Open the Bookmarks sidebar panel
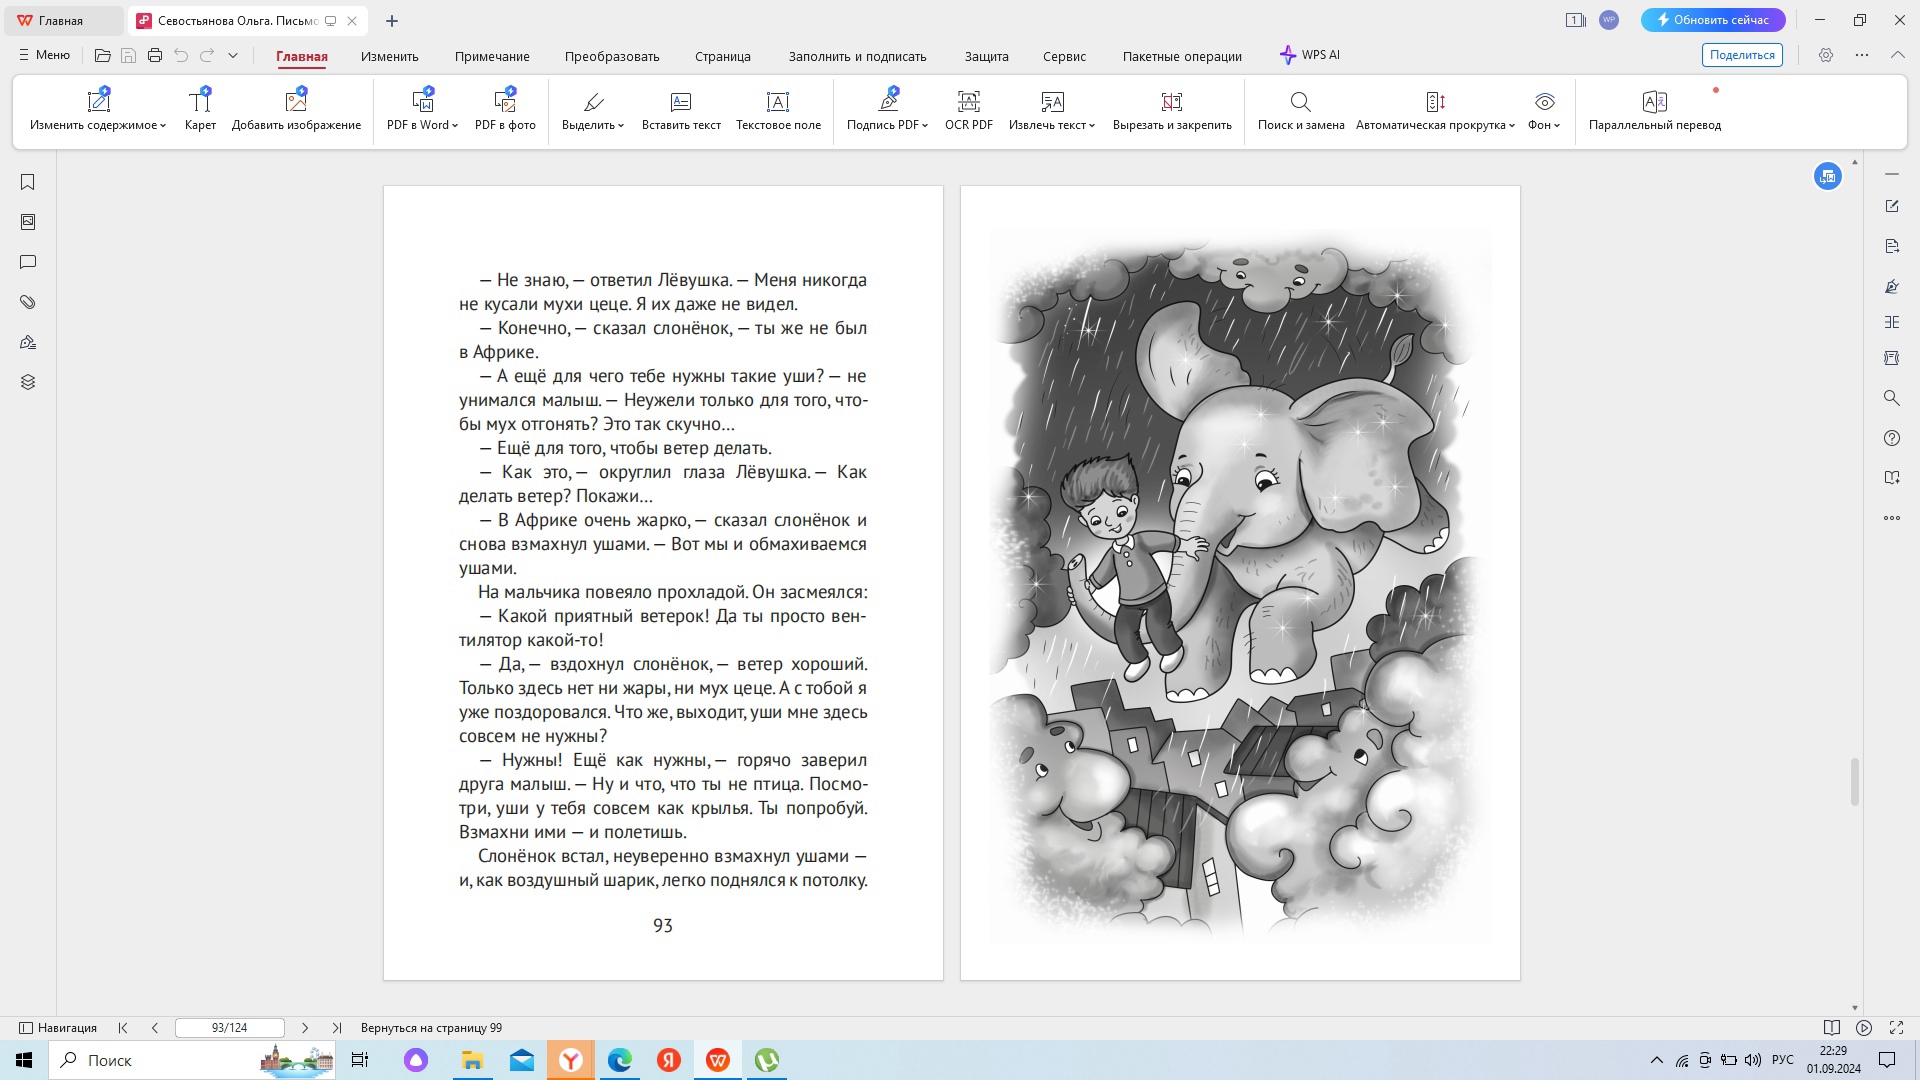1920x1080 pixels. pos(28,182)
